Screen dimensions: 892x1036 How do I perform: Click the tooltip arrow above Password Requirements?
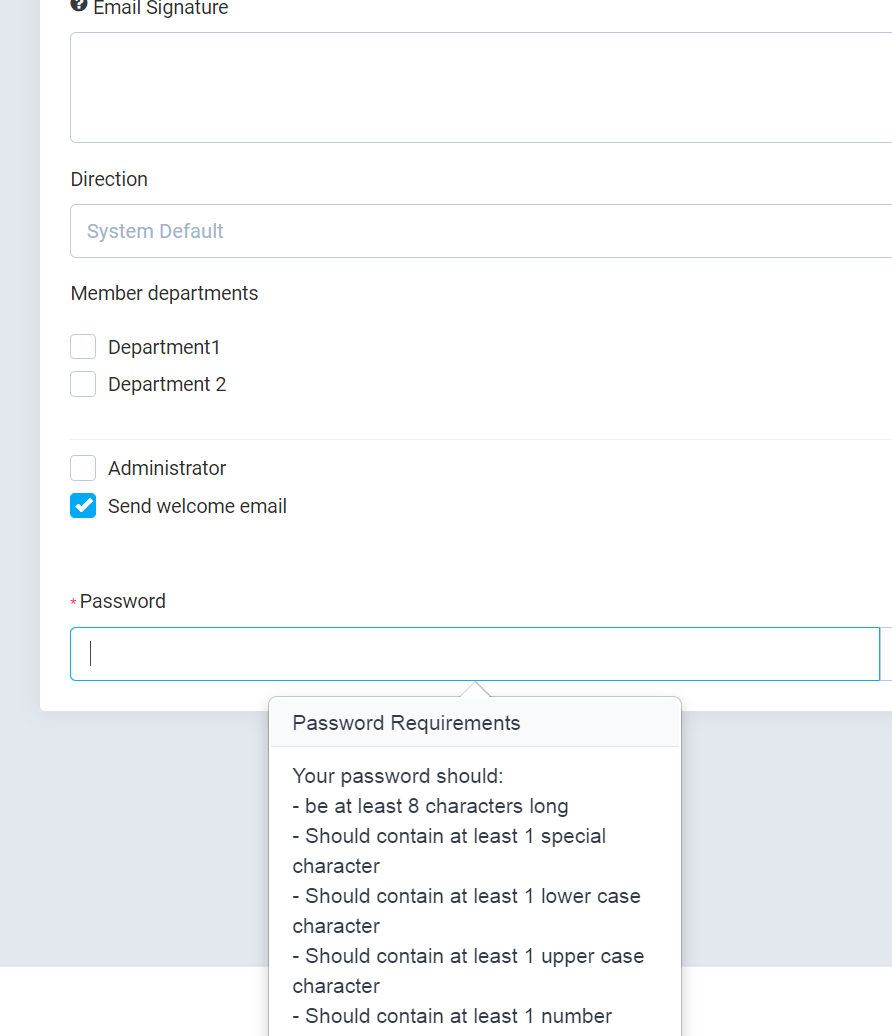pos(474,690)
